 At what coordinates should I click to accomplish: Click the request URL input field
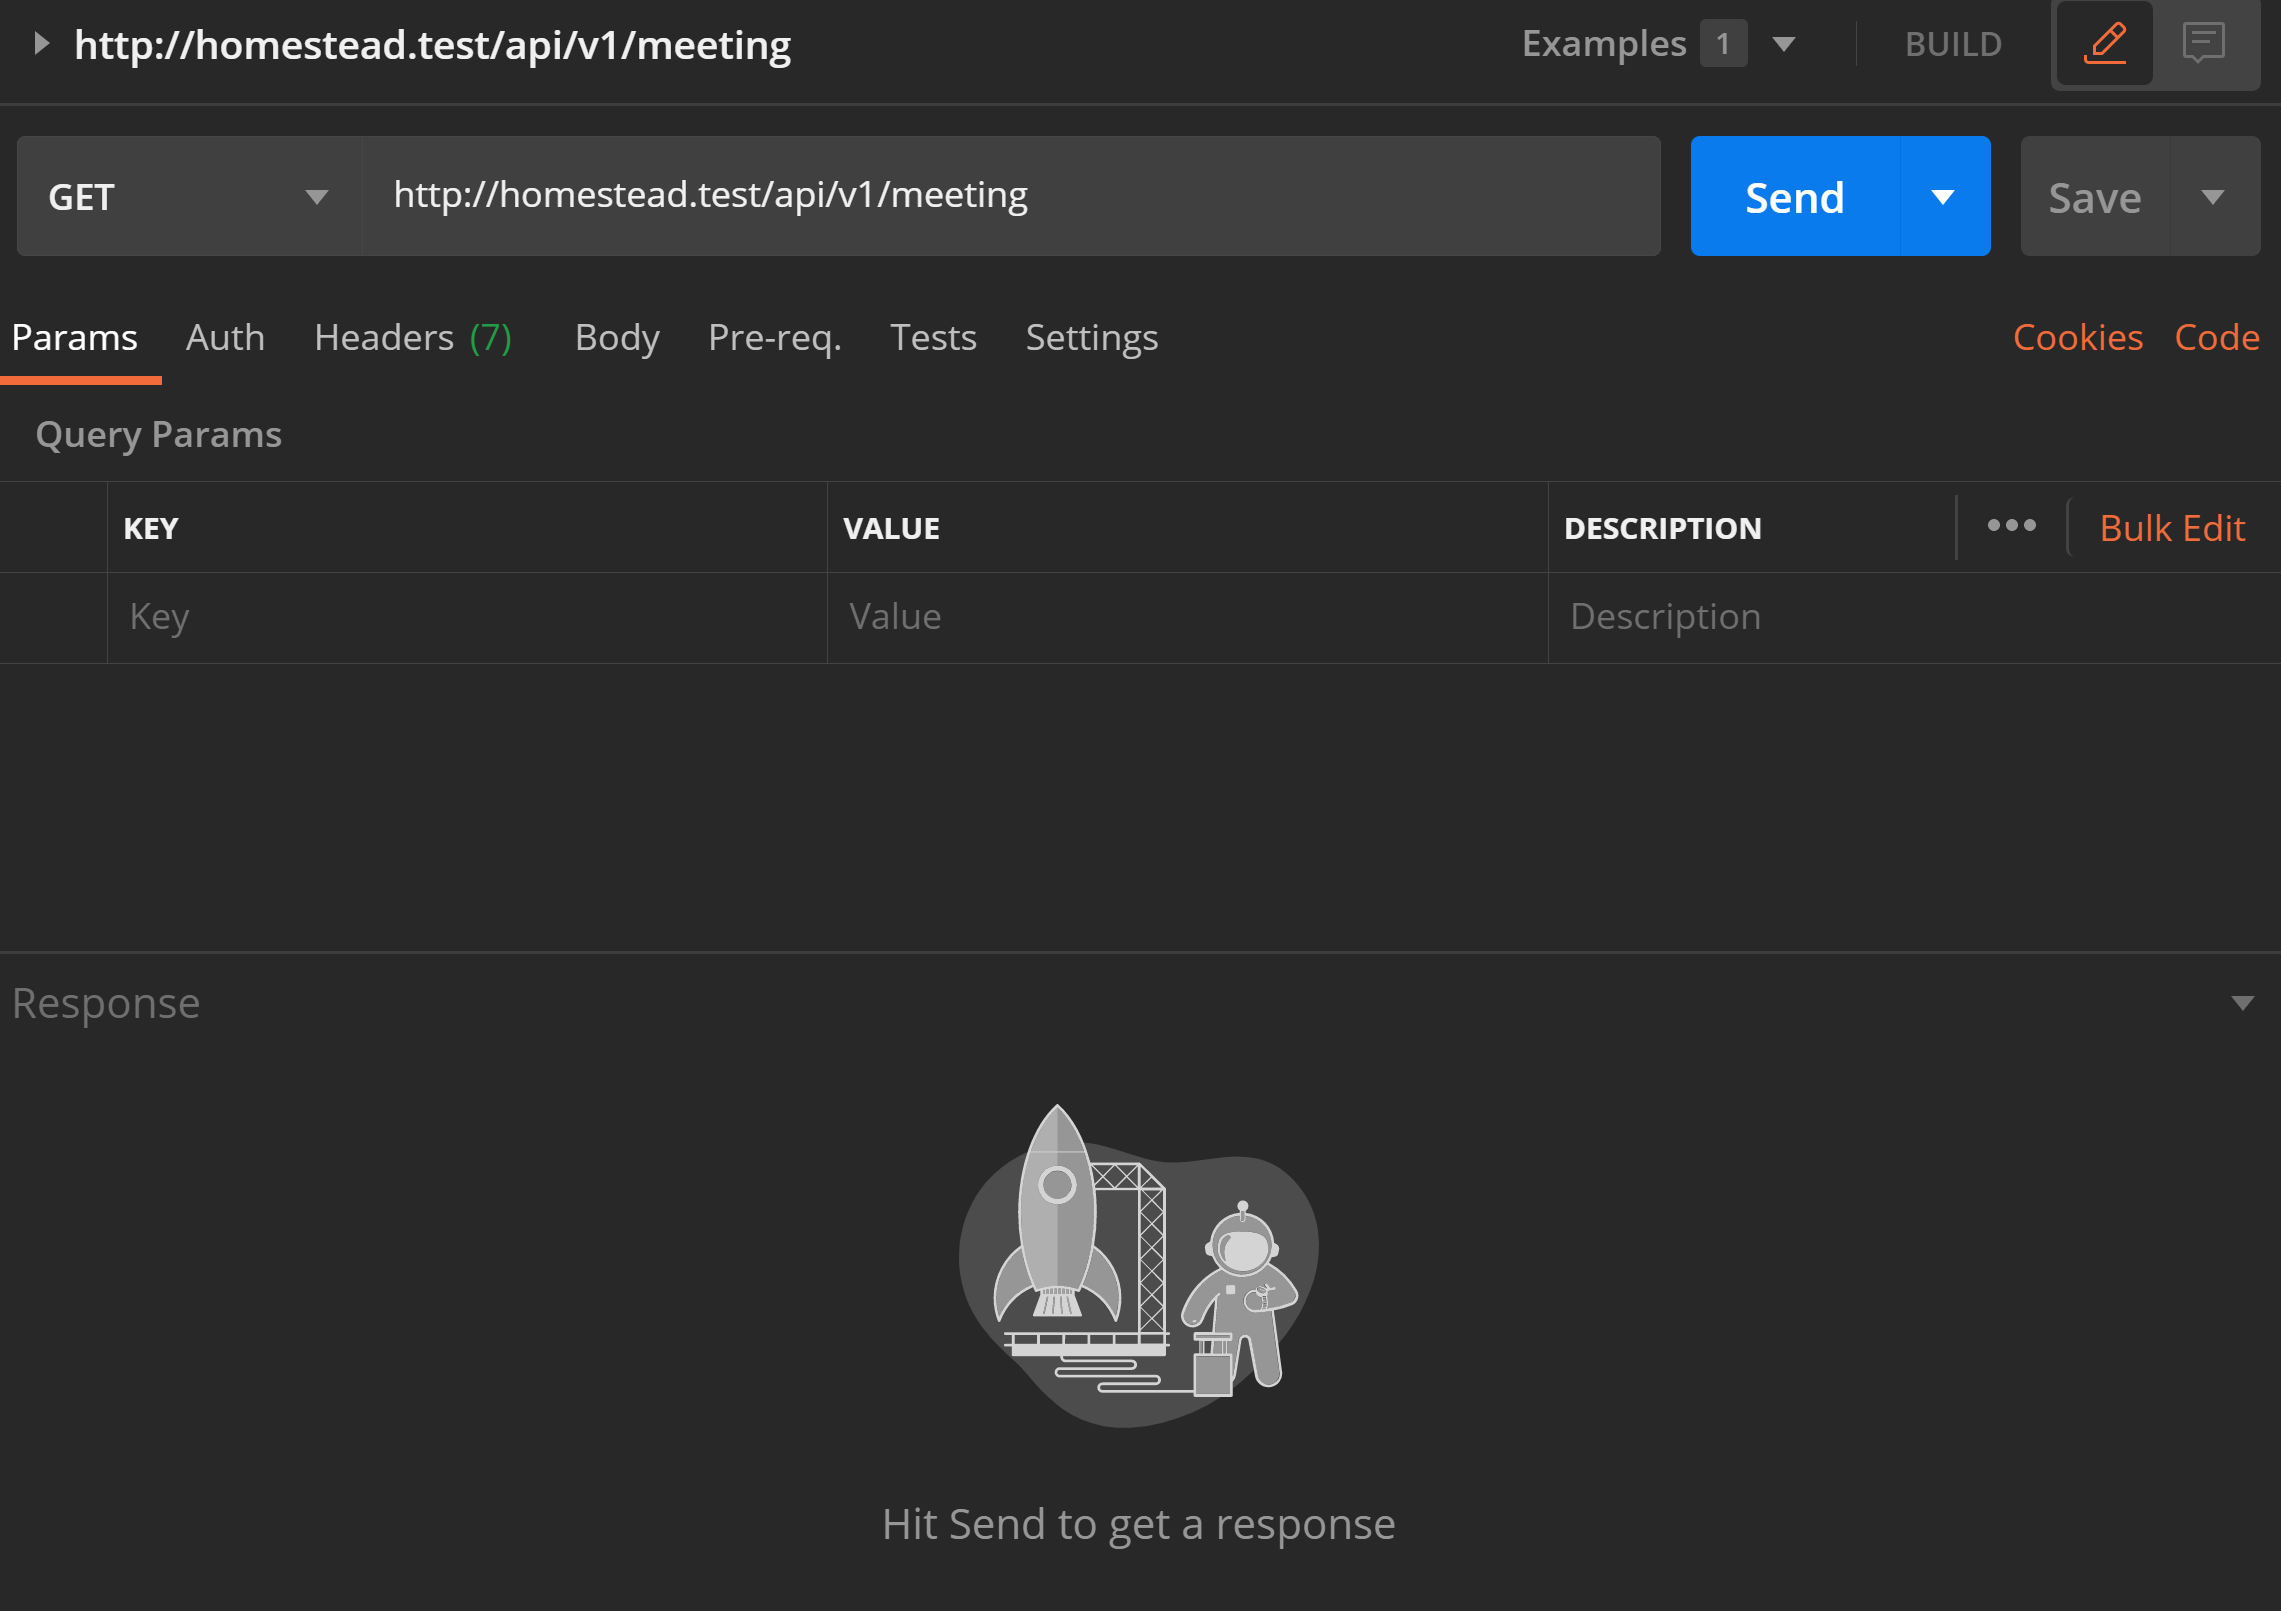(1010, 196)
